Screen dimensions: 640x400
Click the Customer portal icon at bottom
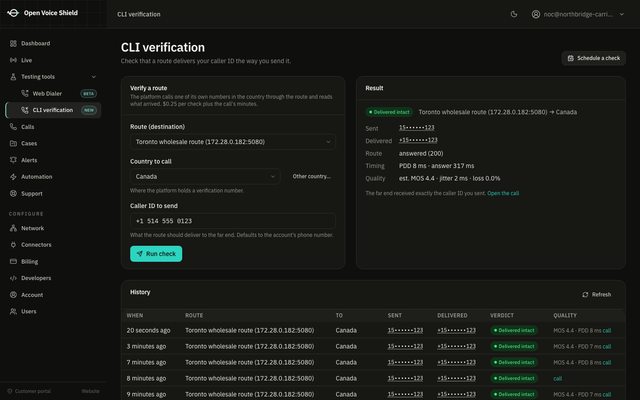[x=10, y=391]
